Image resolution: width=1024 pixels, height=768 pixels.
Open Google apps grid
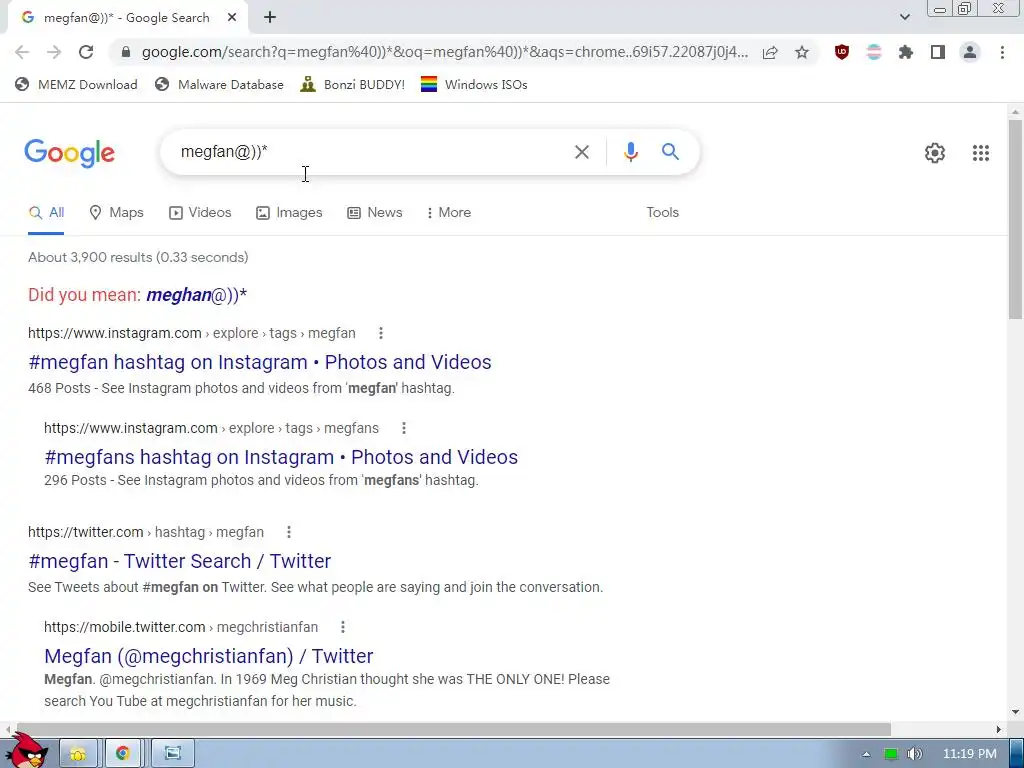[x=980, y=153]
